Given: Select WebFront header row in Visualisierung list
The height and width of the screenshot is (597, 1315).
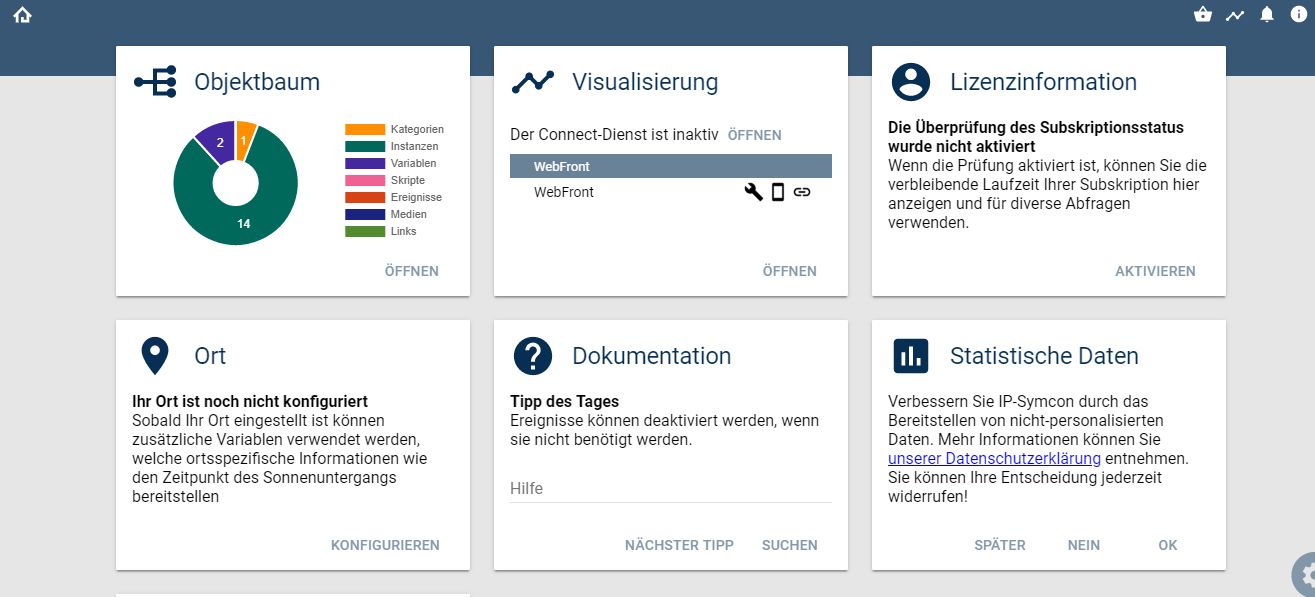Looking at the screenshot, I should coord(670,166).
